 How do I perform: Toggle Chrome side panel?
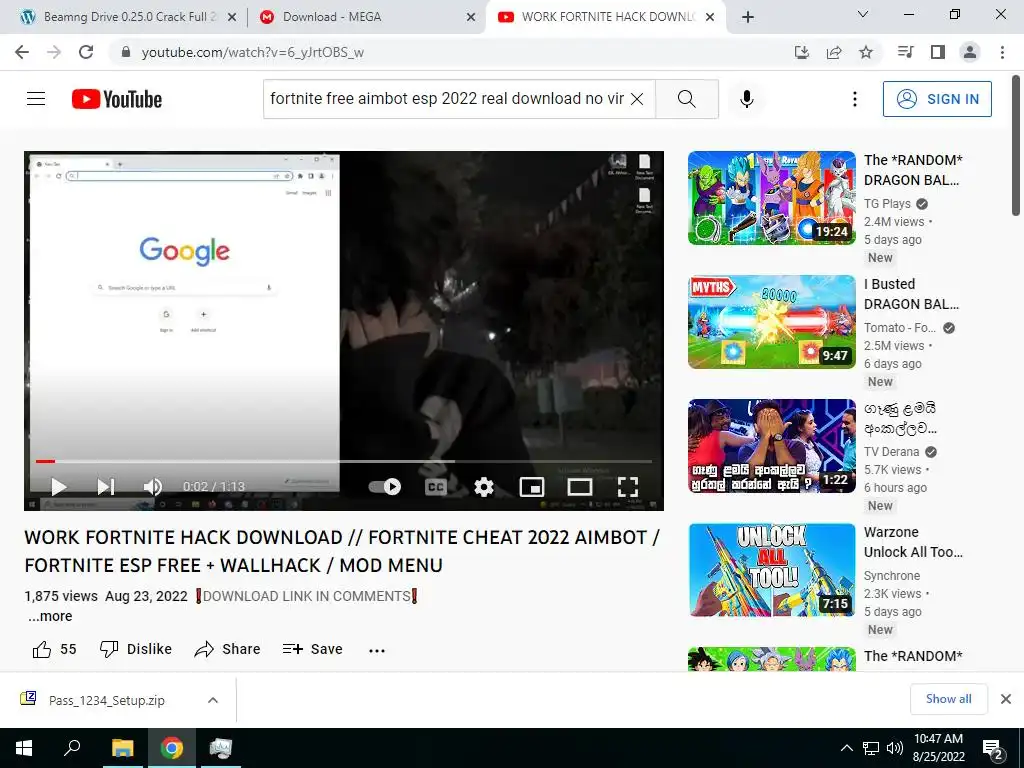[938, 52]
